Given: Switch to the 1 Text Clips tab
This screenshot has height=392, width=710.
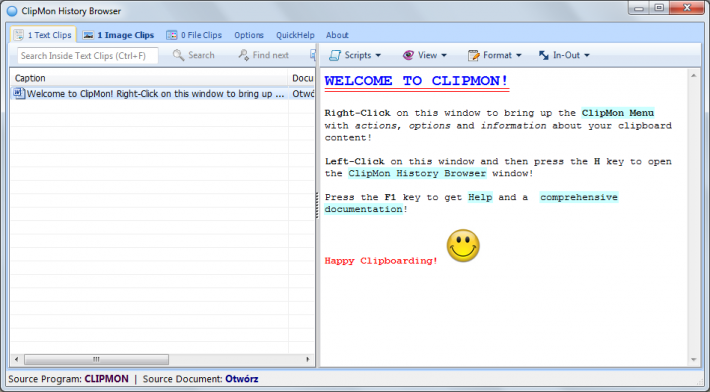Looking at the screenshot, I should 43,35.
